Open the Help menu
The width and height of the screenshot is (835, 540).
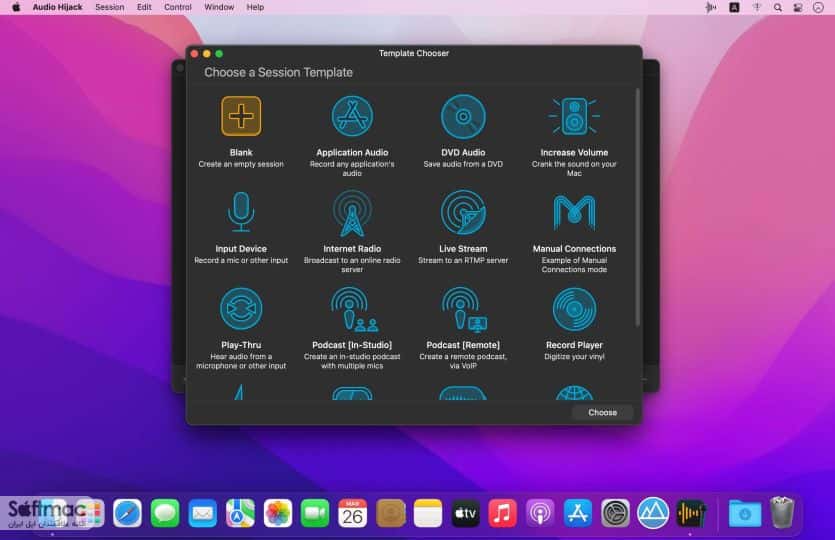[255, 7]
